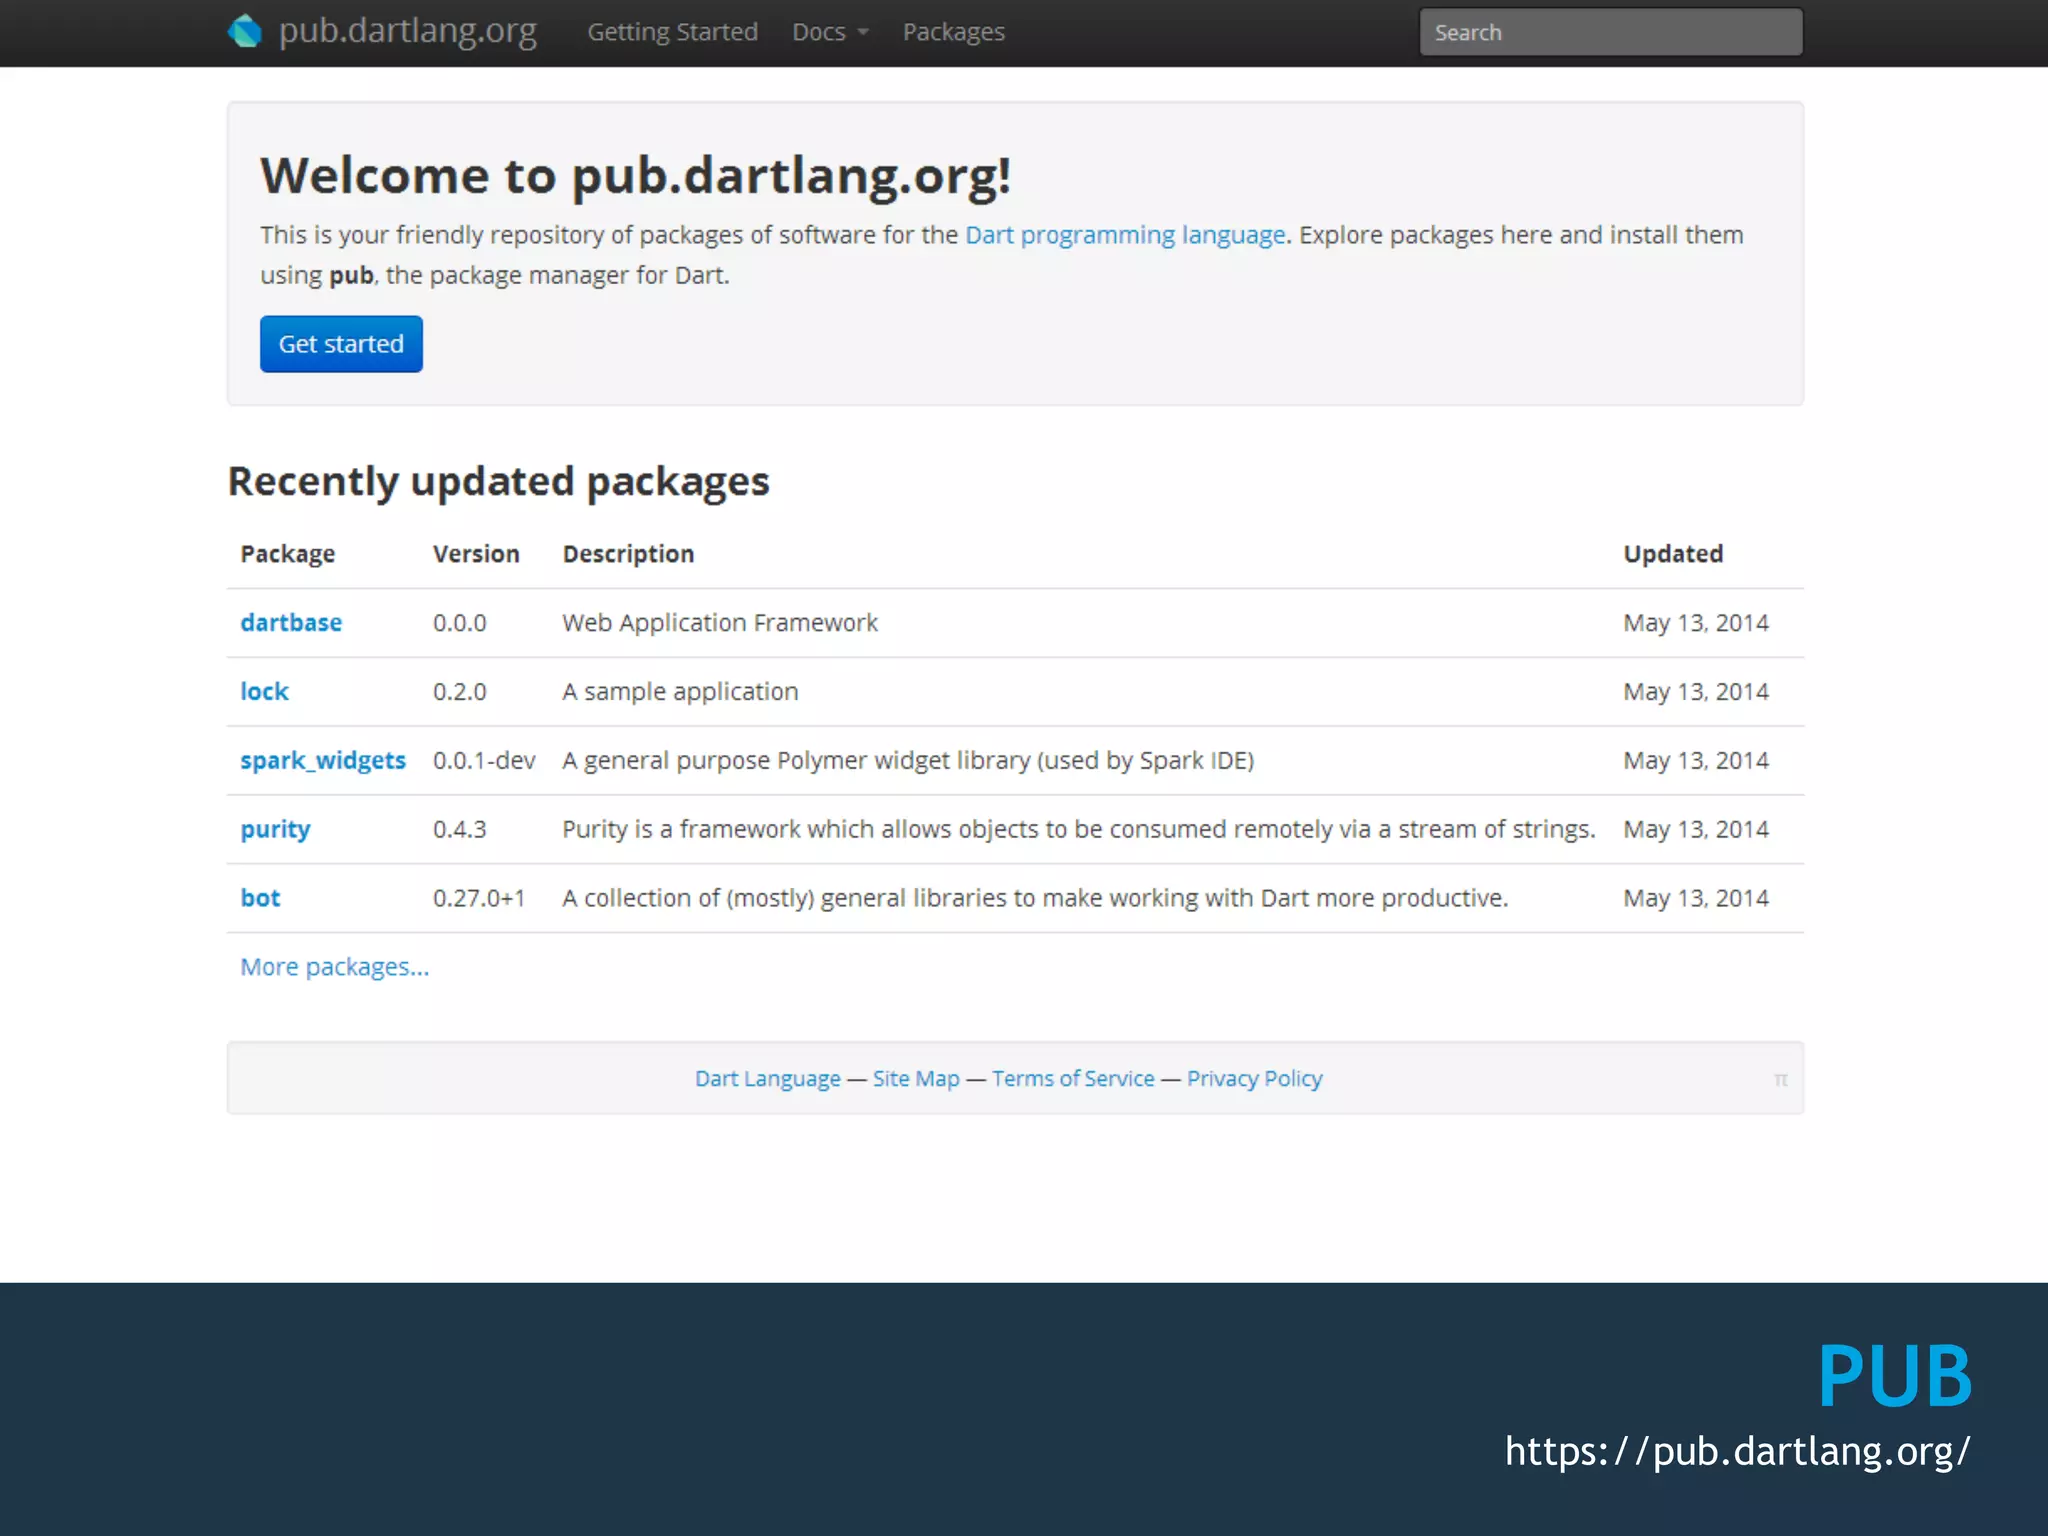2048x1536 pixels.
Task: Click the Updated column header
Action: (1672, 554)
